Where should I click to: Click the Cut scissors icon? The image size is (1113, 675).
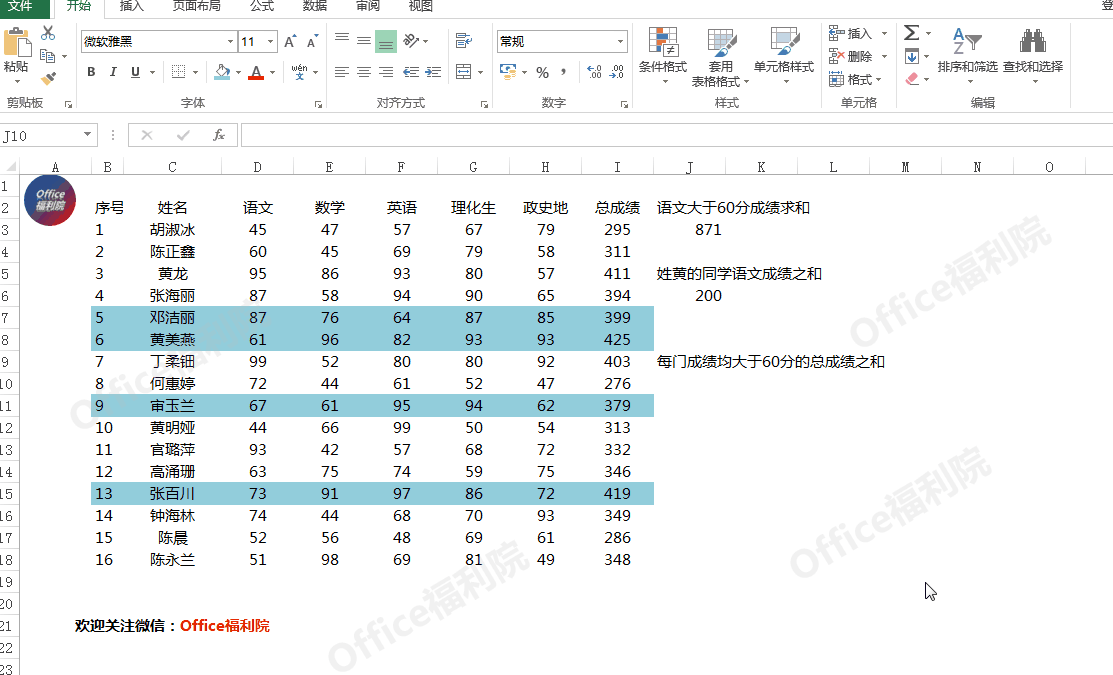(x=48, y=33)
